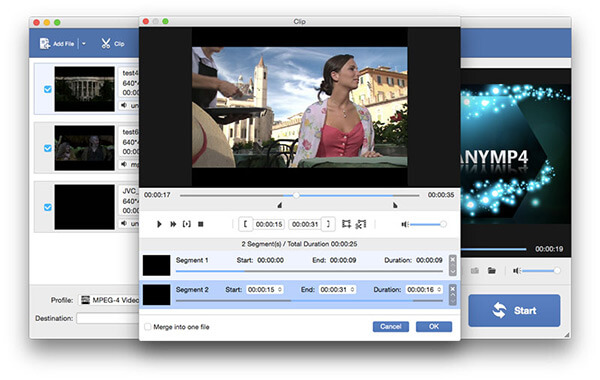This screenshot has width=600, height=380.
Task: Step the Segment 2 End time stepper
Action: coord(352,289)
